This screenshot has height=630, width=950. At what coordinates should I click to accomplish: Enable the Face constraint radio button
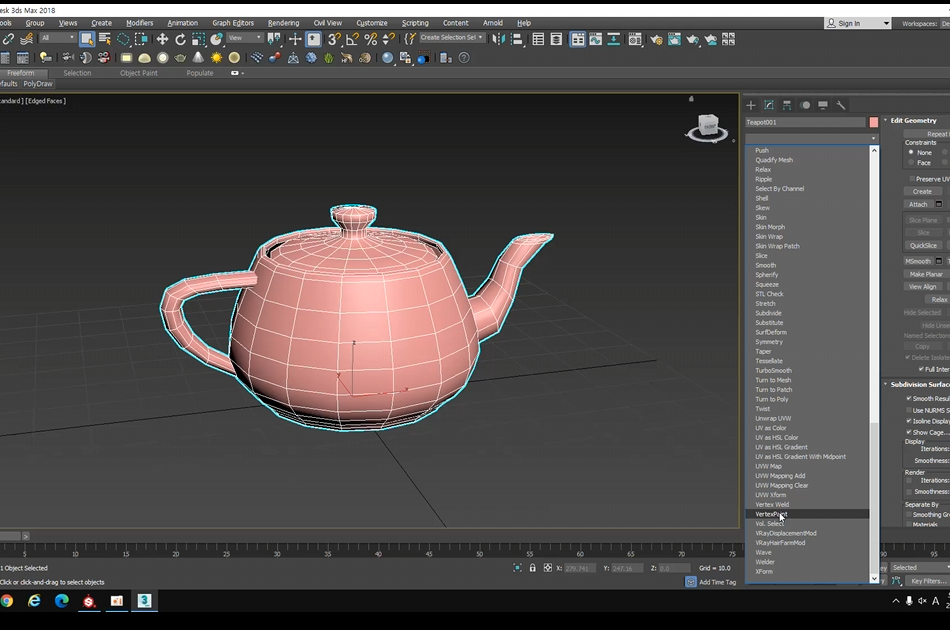point(911,162)
